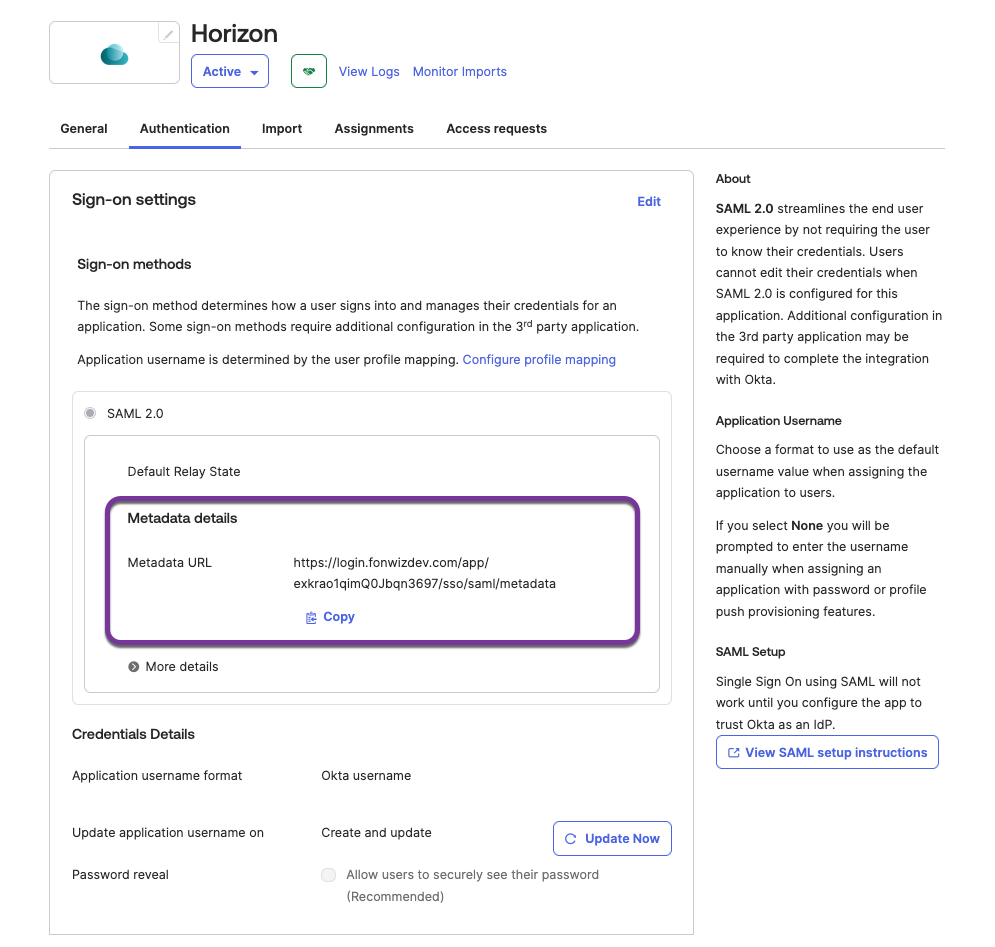The width and height of the screenshot is (995, 947).
Task: Open the Monitor Imports link
Action: (x=460, y=72)
